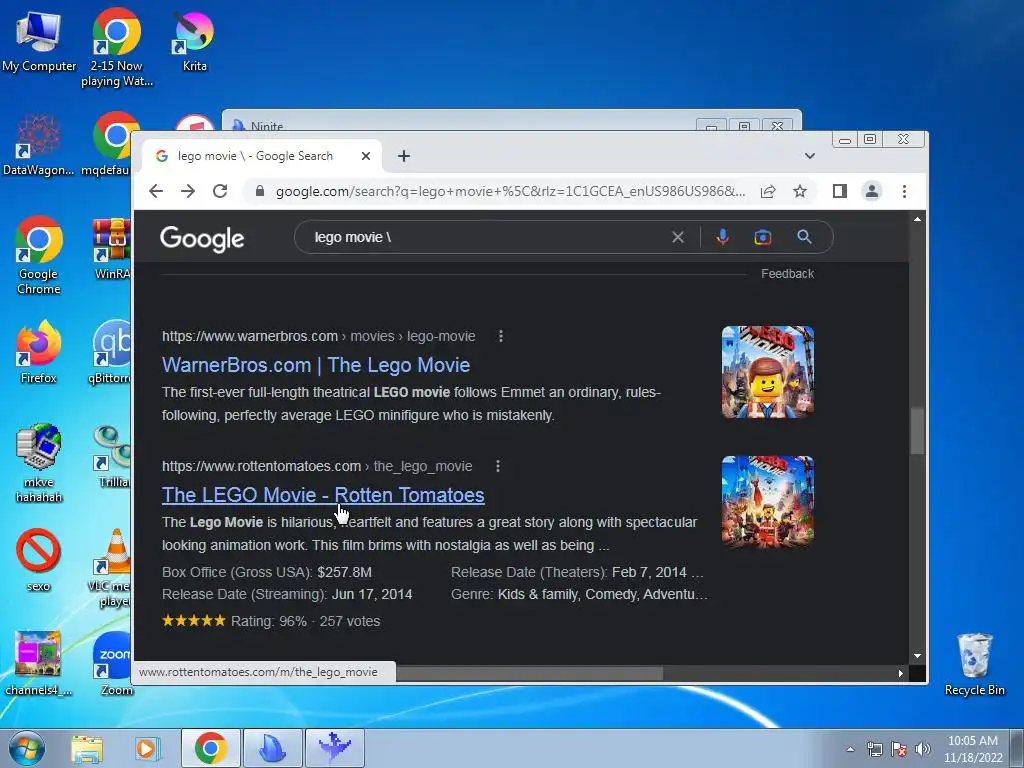Screen dimensions: 1024x768
Task: Click the Release Date Jun 17, 2014 text
Action: 372,594
